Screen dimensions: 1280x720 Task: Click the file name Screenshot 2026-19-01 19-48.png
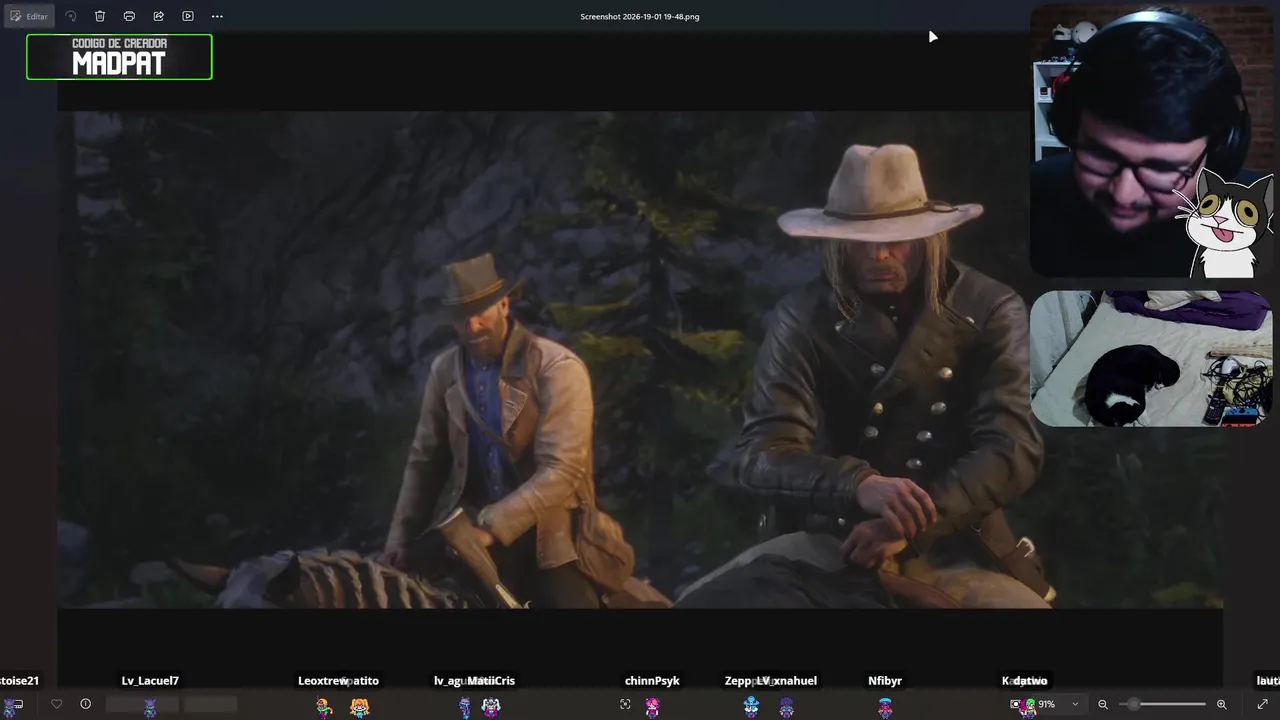[x=640, y=16]
